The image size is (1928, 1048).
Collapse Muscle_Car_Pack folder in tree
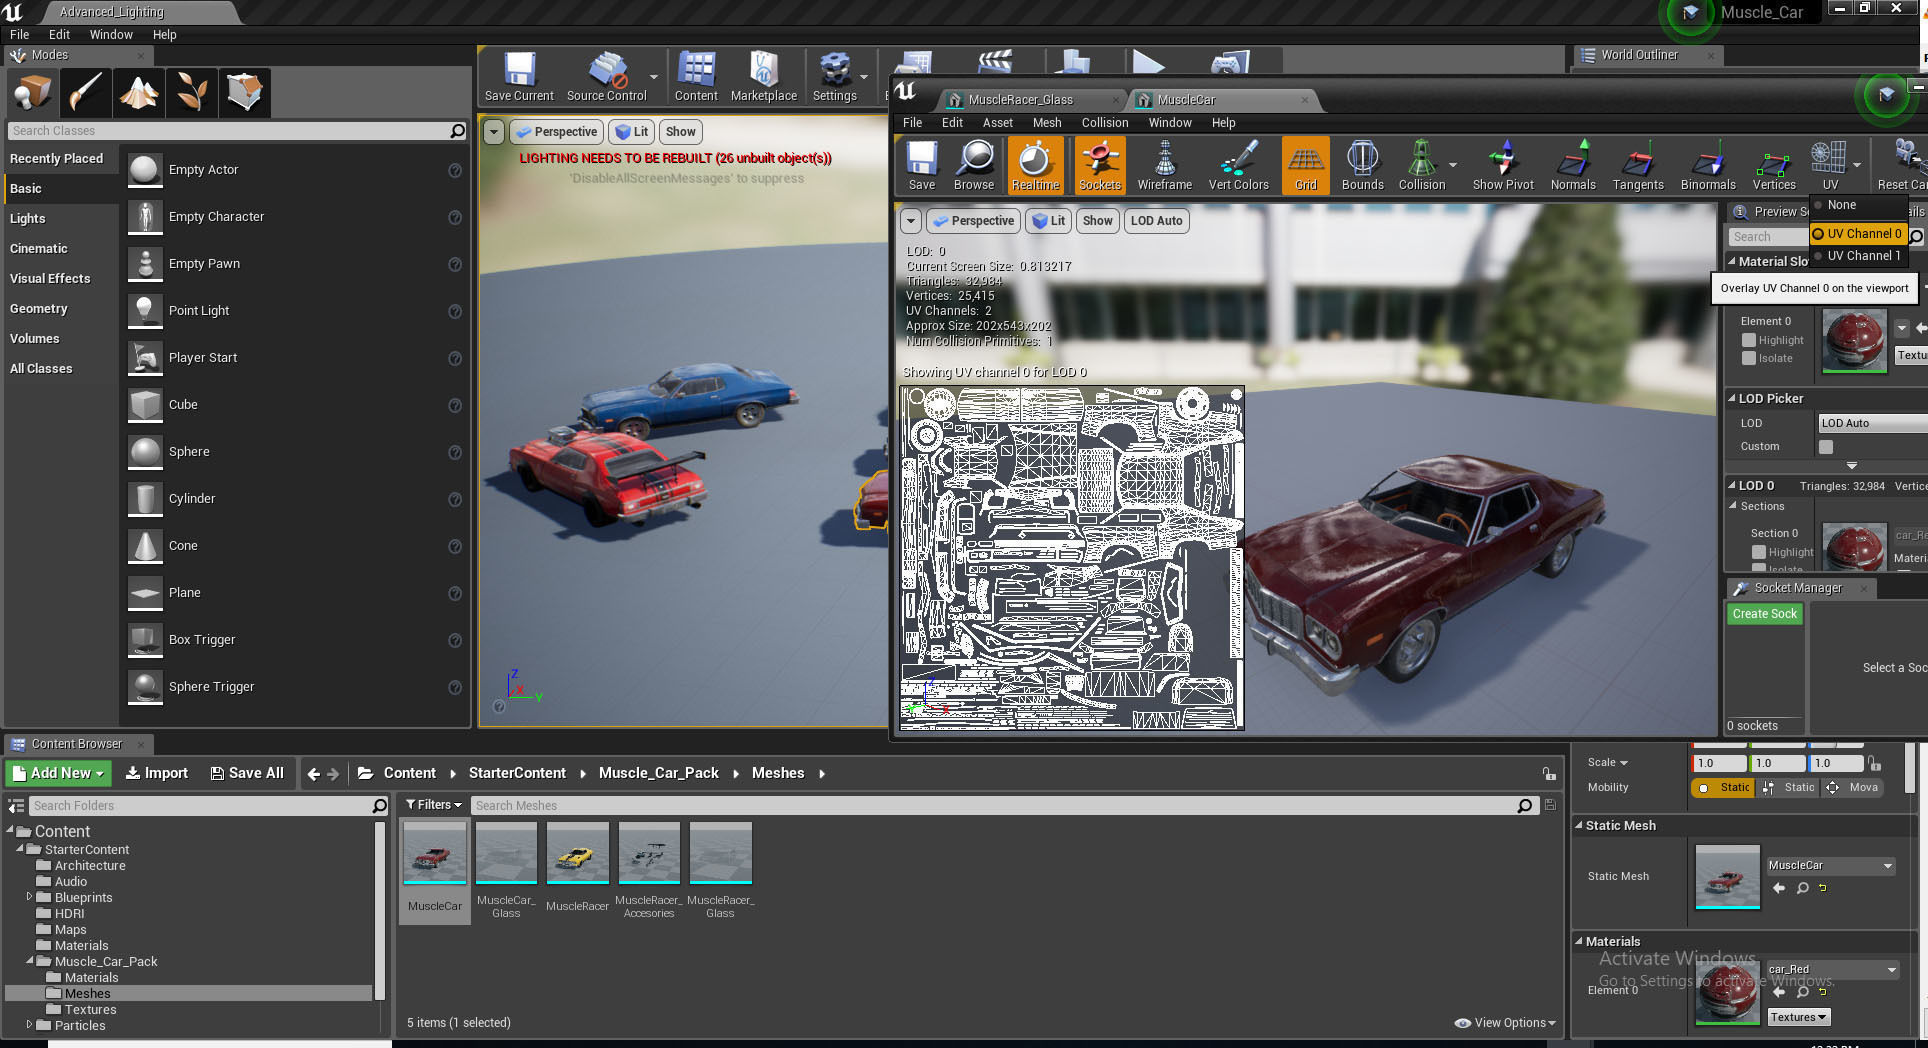(29, 961)
